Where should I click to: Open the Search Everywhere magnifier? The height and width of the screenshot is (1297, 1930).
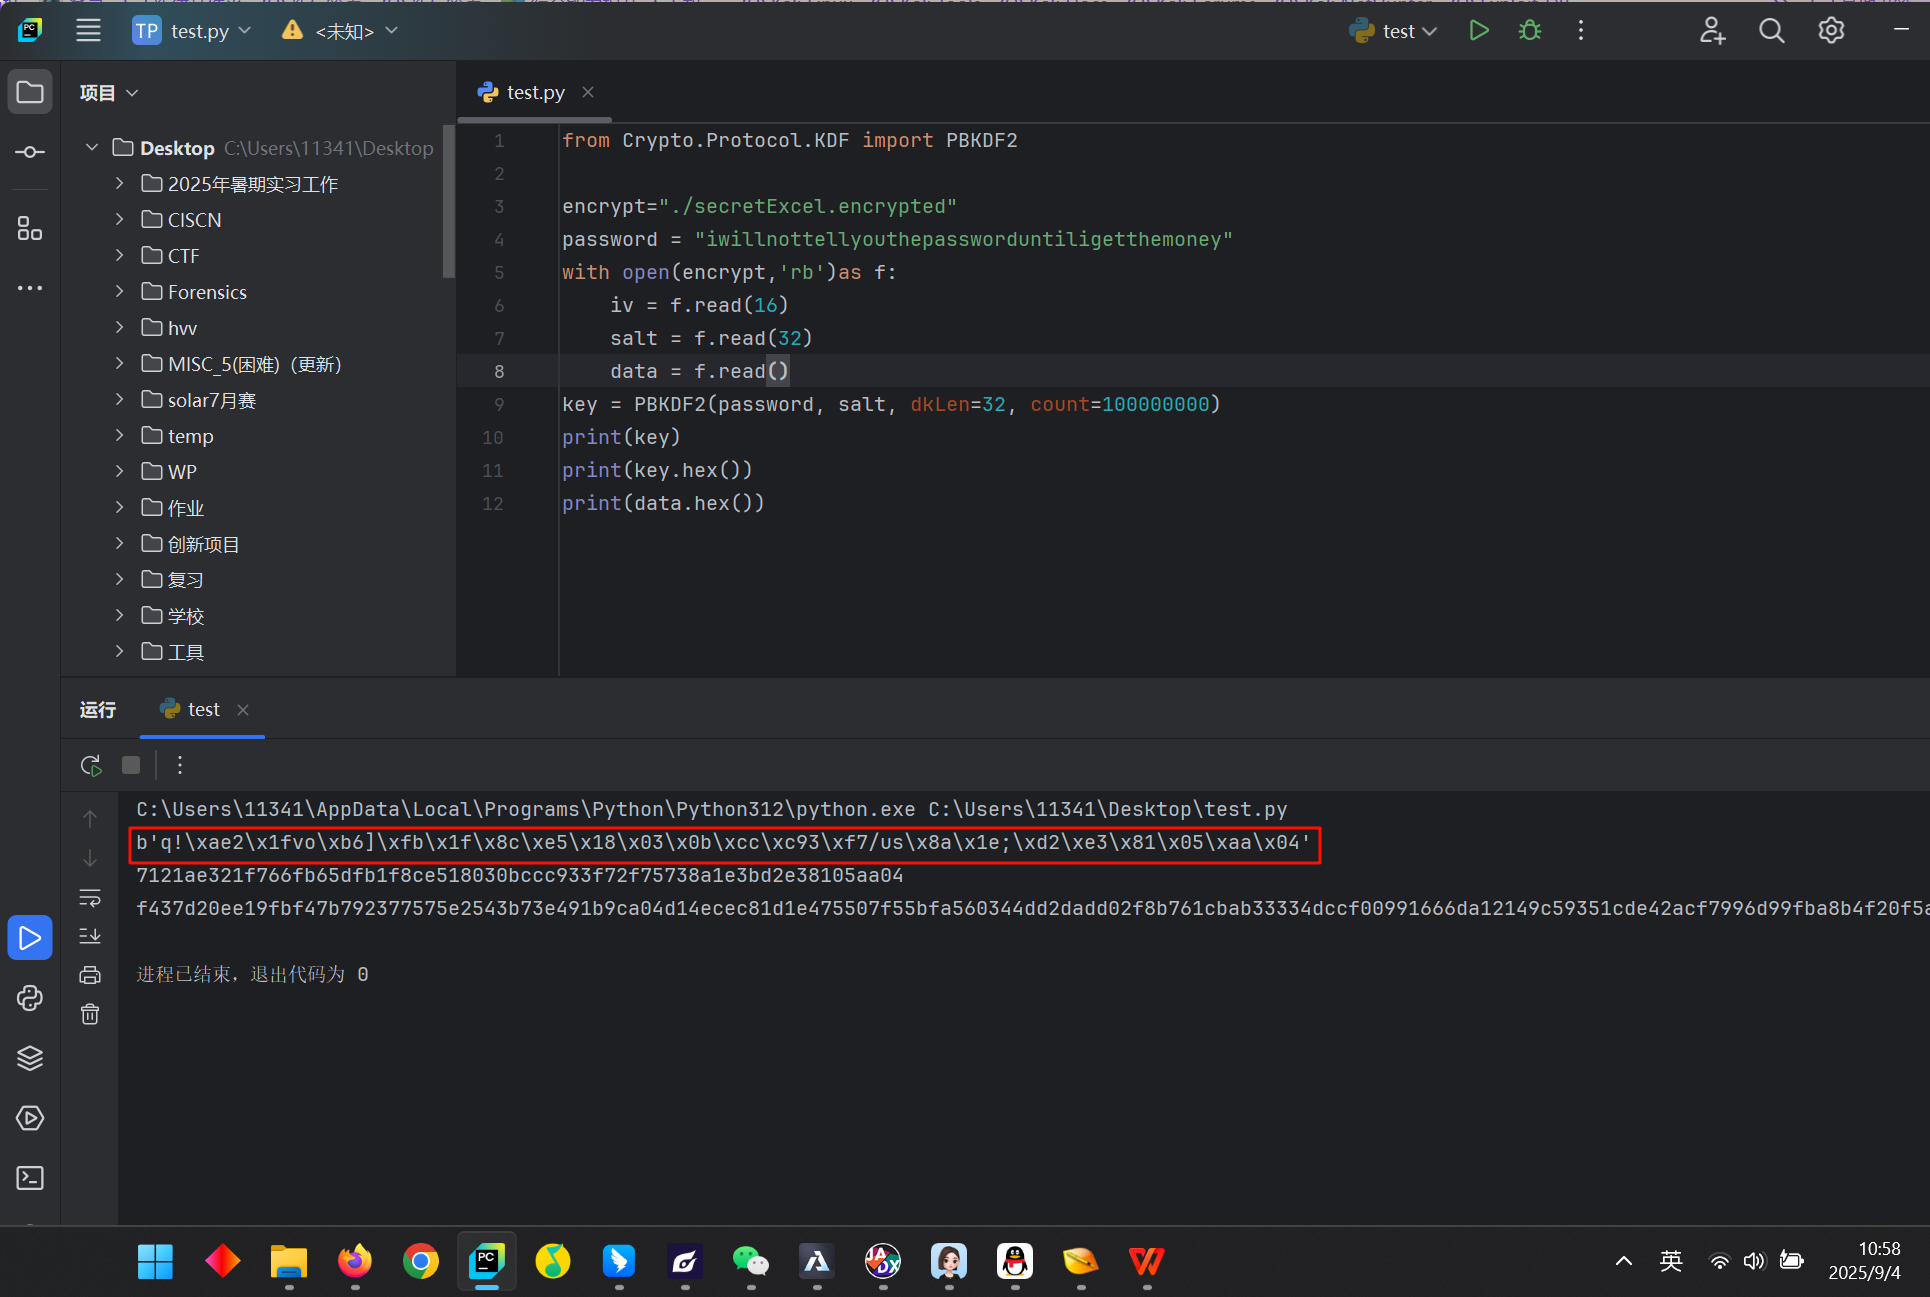point(1771,31)
